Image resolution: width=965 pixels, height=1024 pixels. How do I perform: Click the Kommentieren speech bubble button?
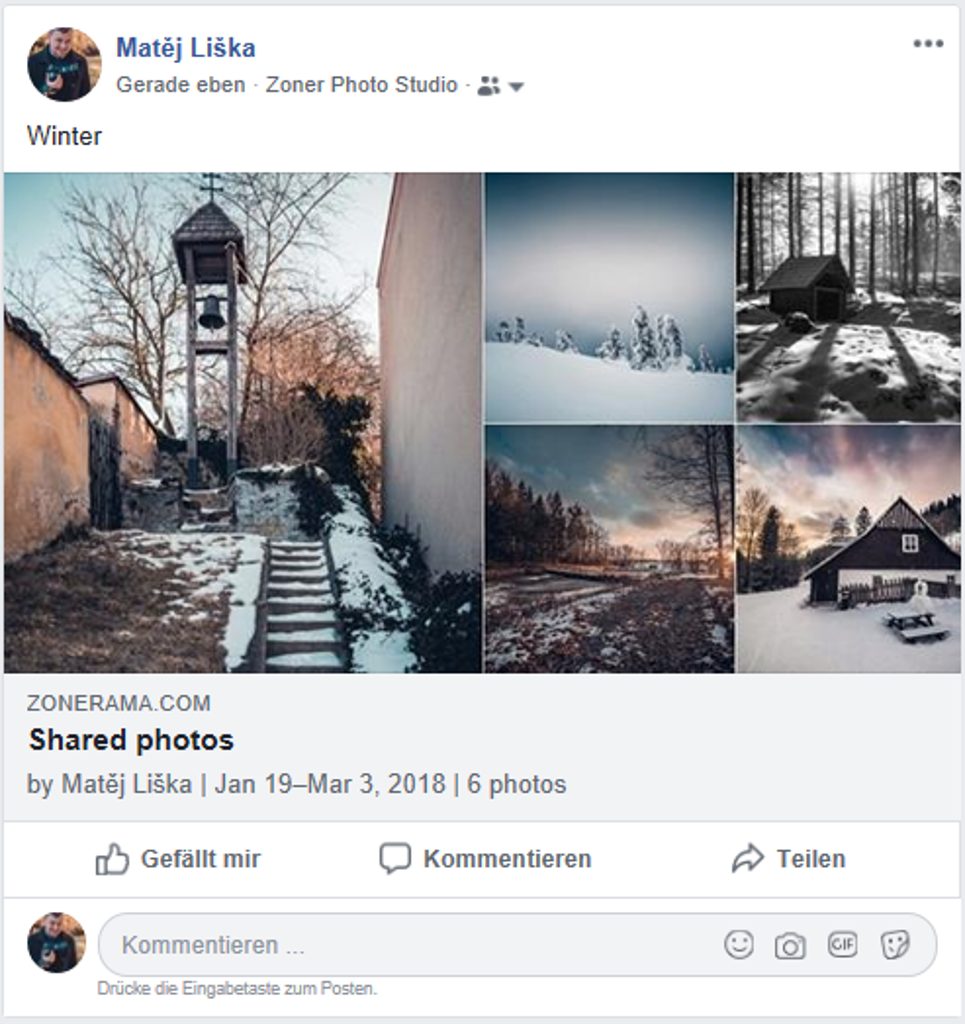(x=486, y=859)
